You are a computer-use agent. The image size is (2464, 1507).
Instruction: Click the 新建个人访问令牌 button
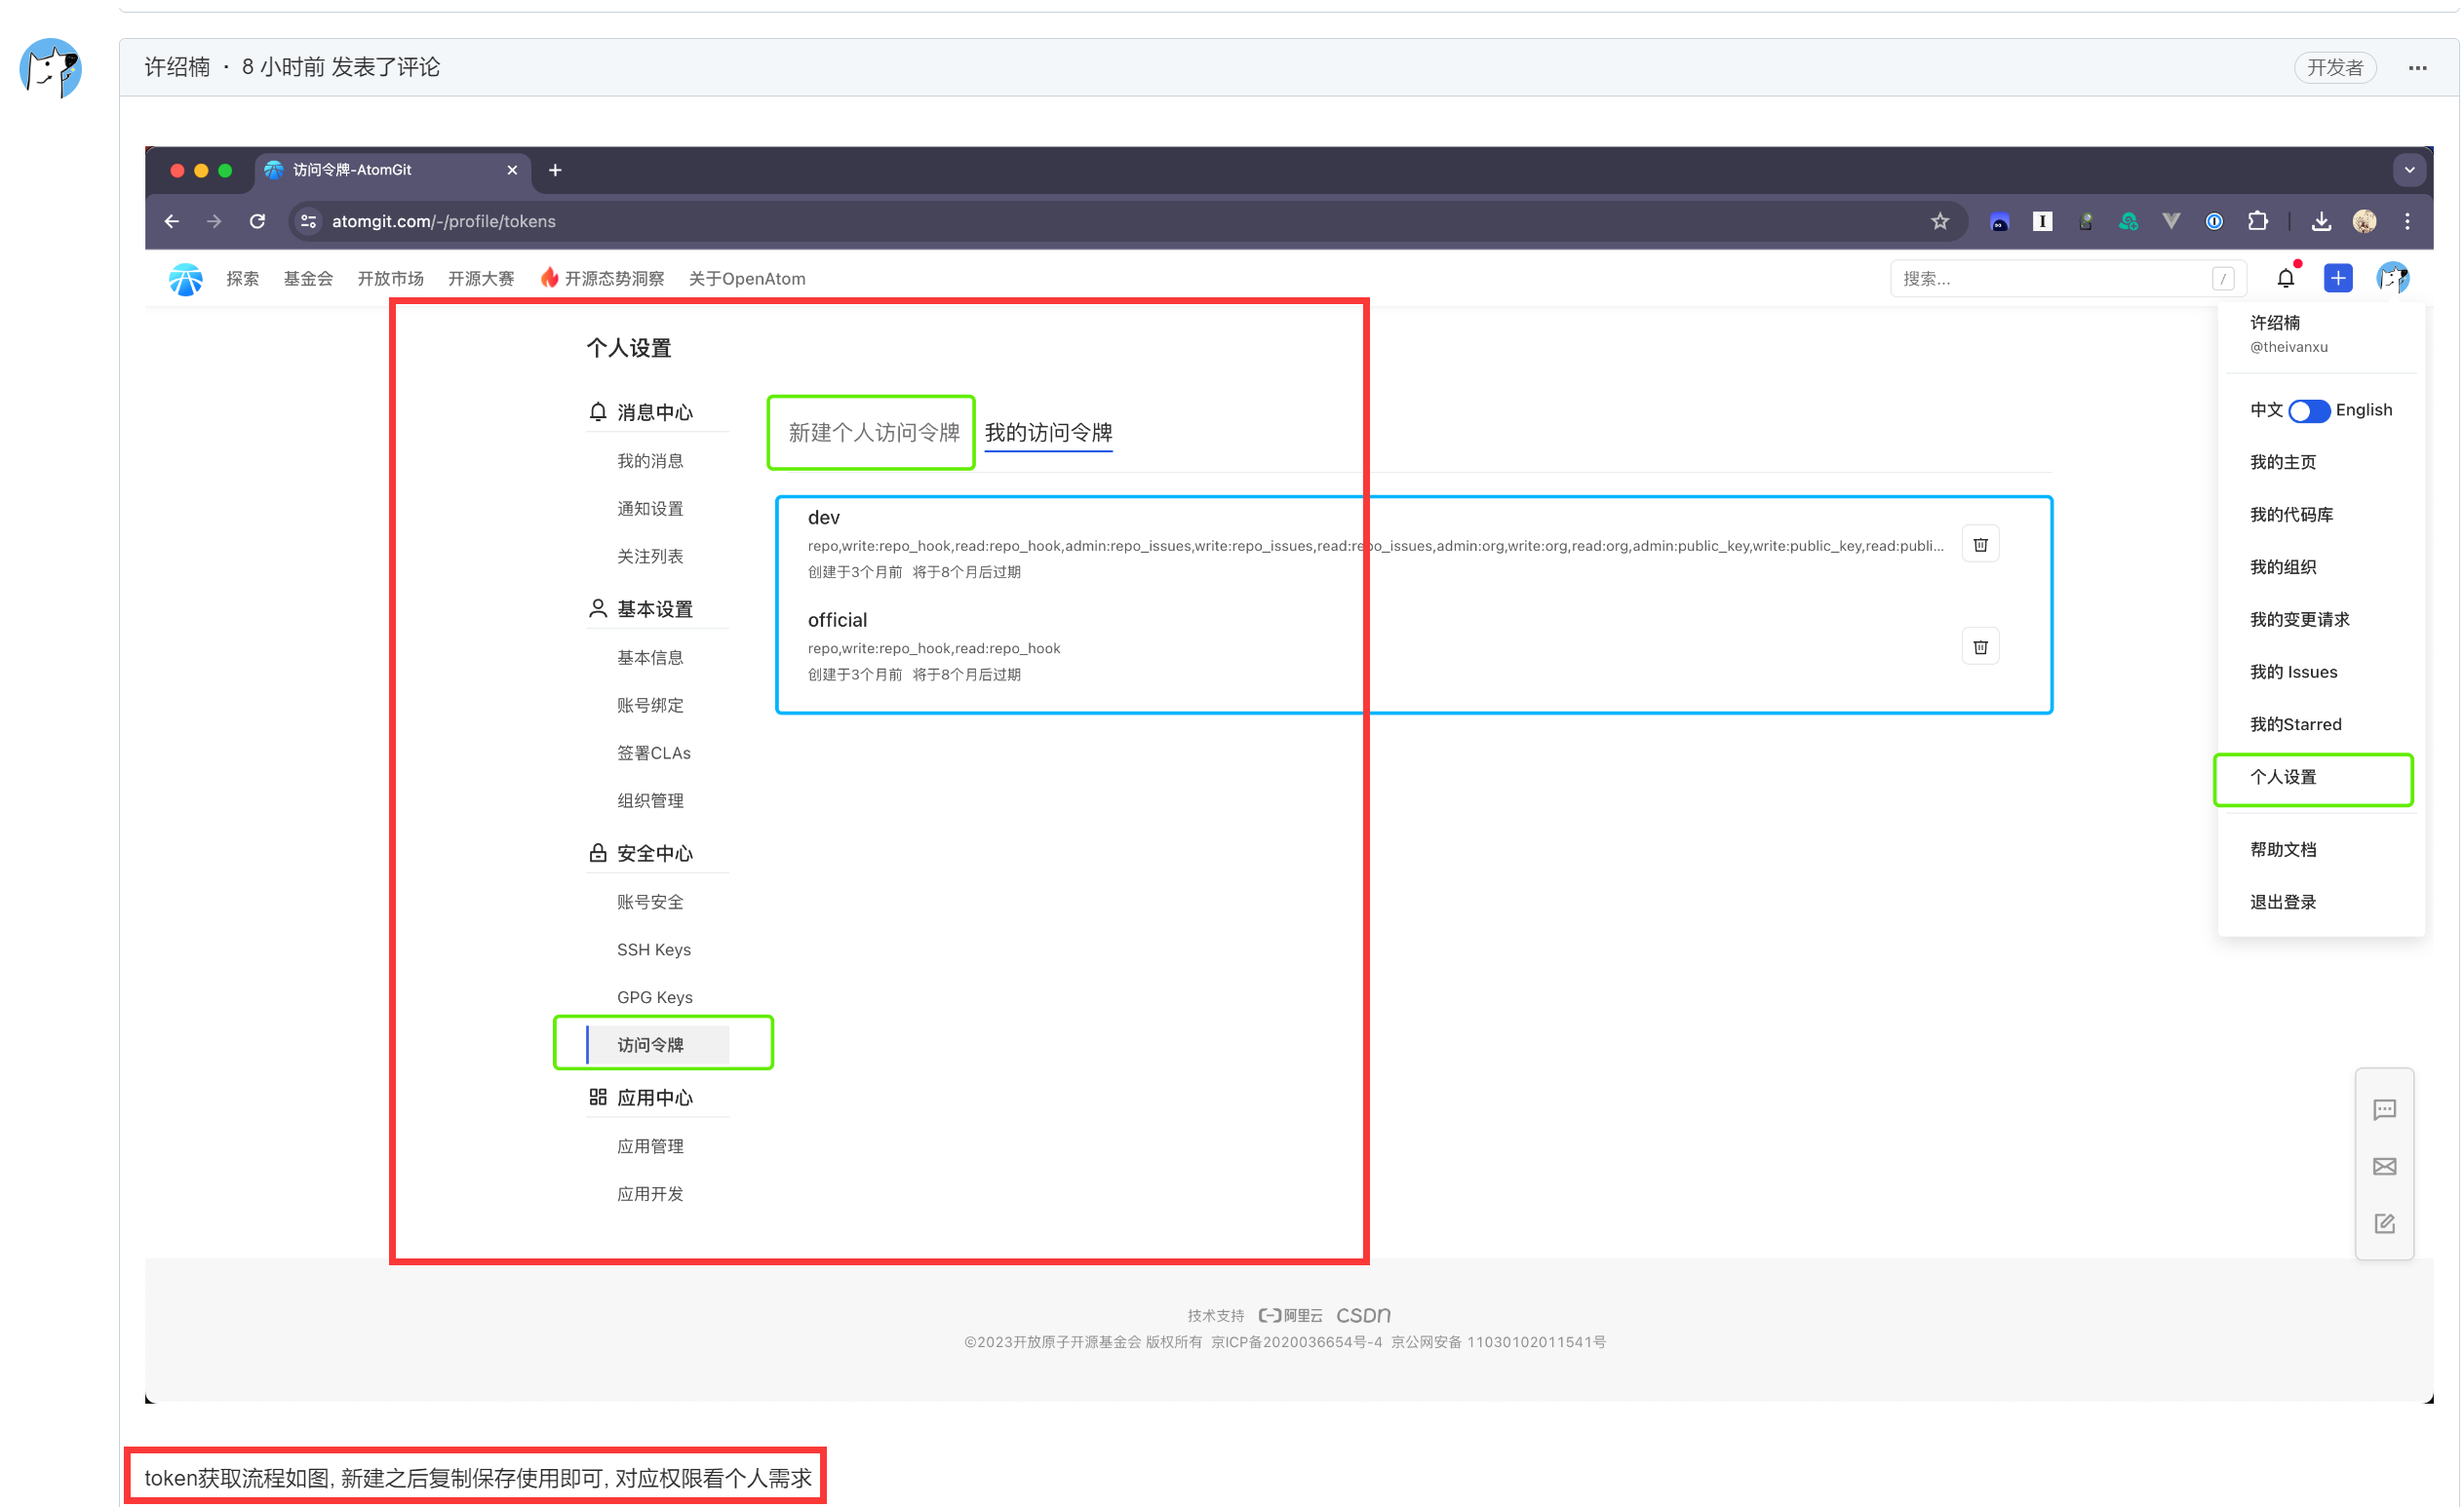click(870, 432)
